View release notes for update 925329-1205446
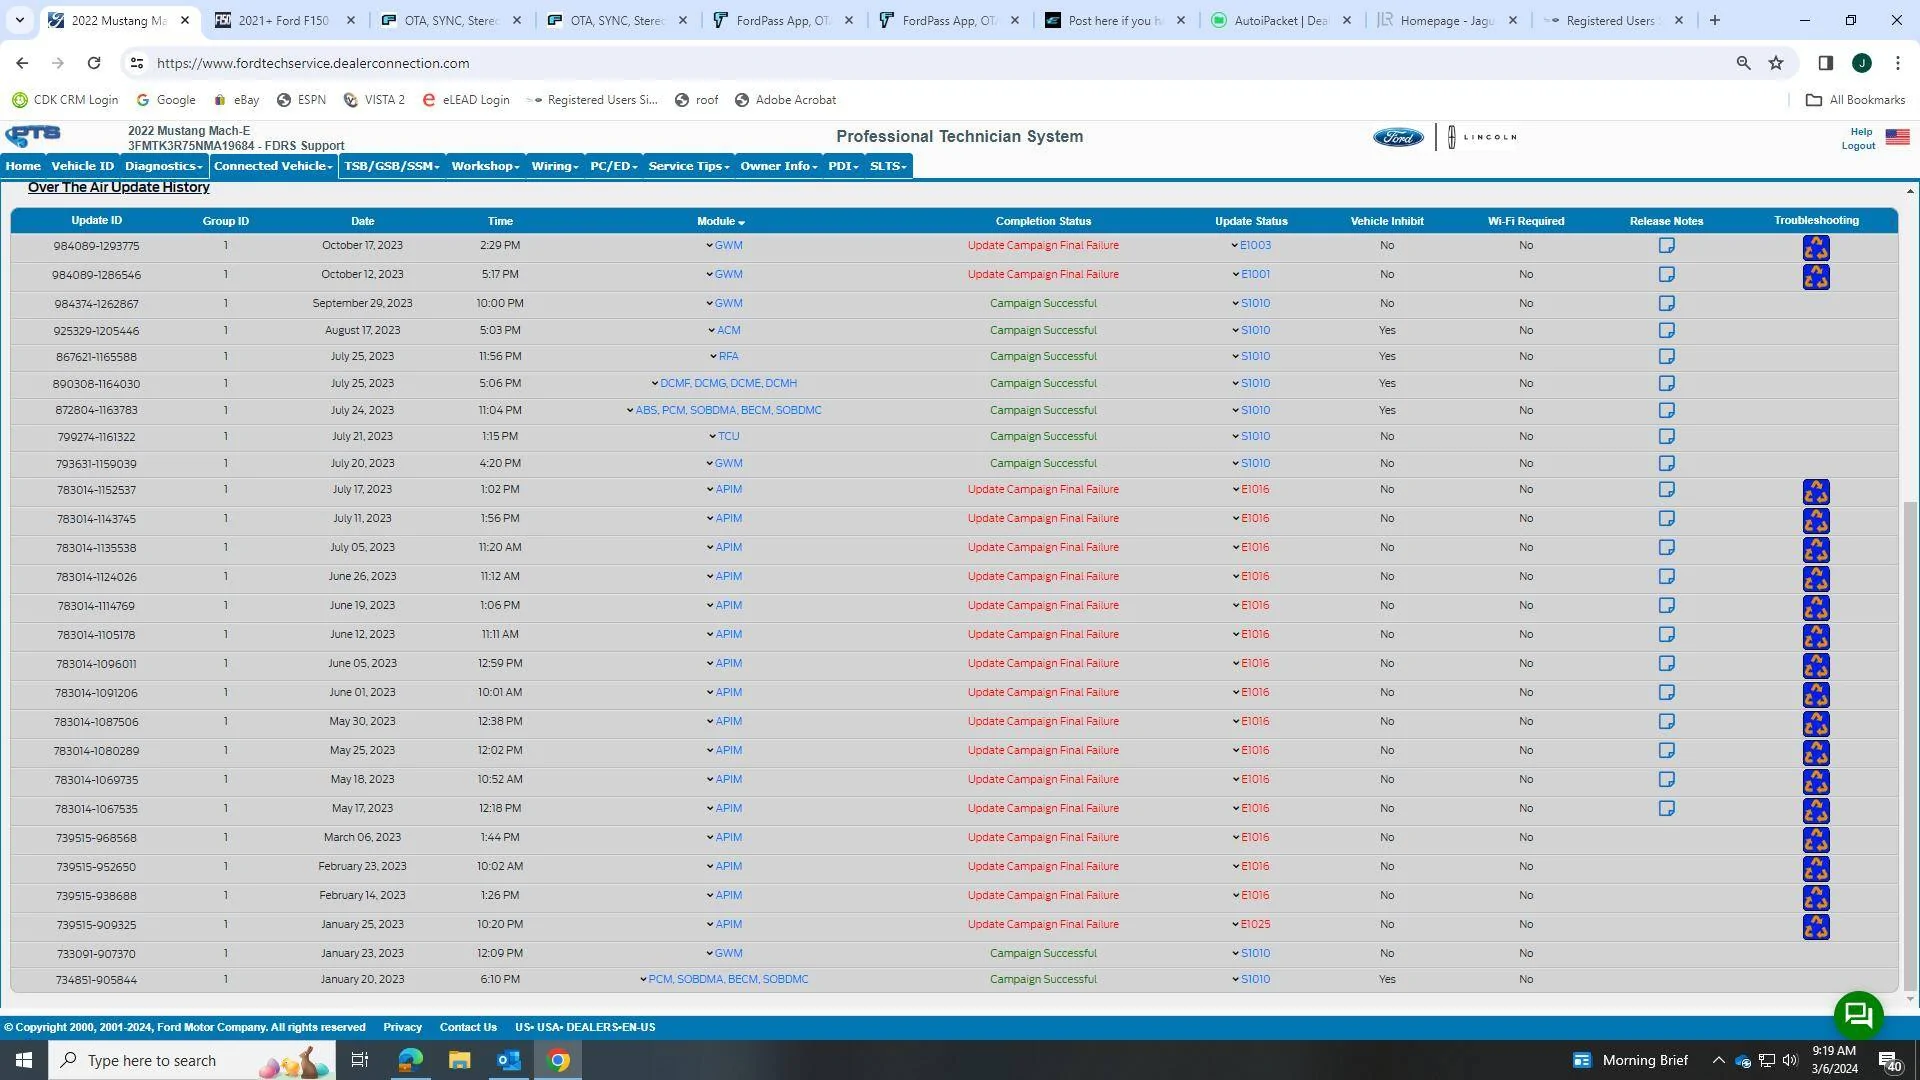Screen dimensions: 1920x1080 pyautogui.click(x=1666, y=331)
